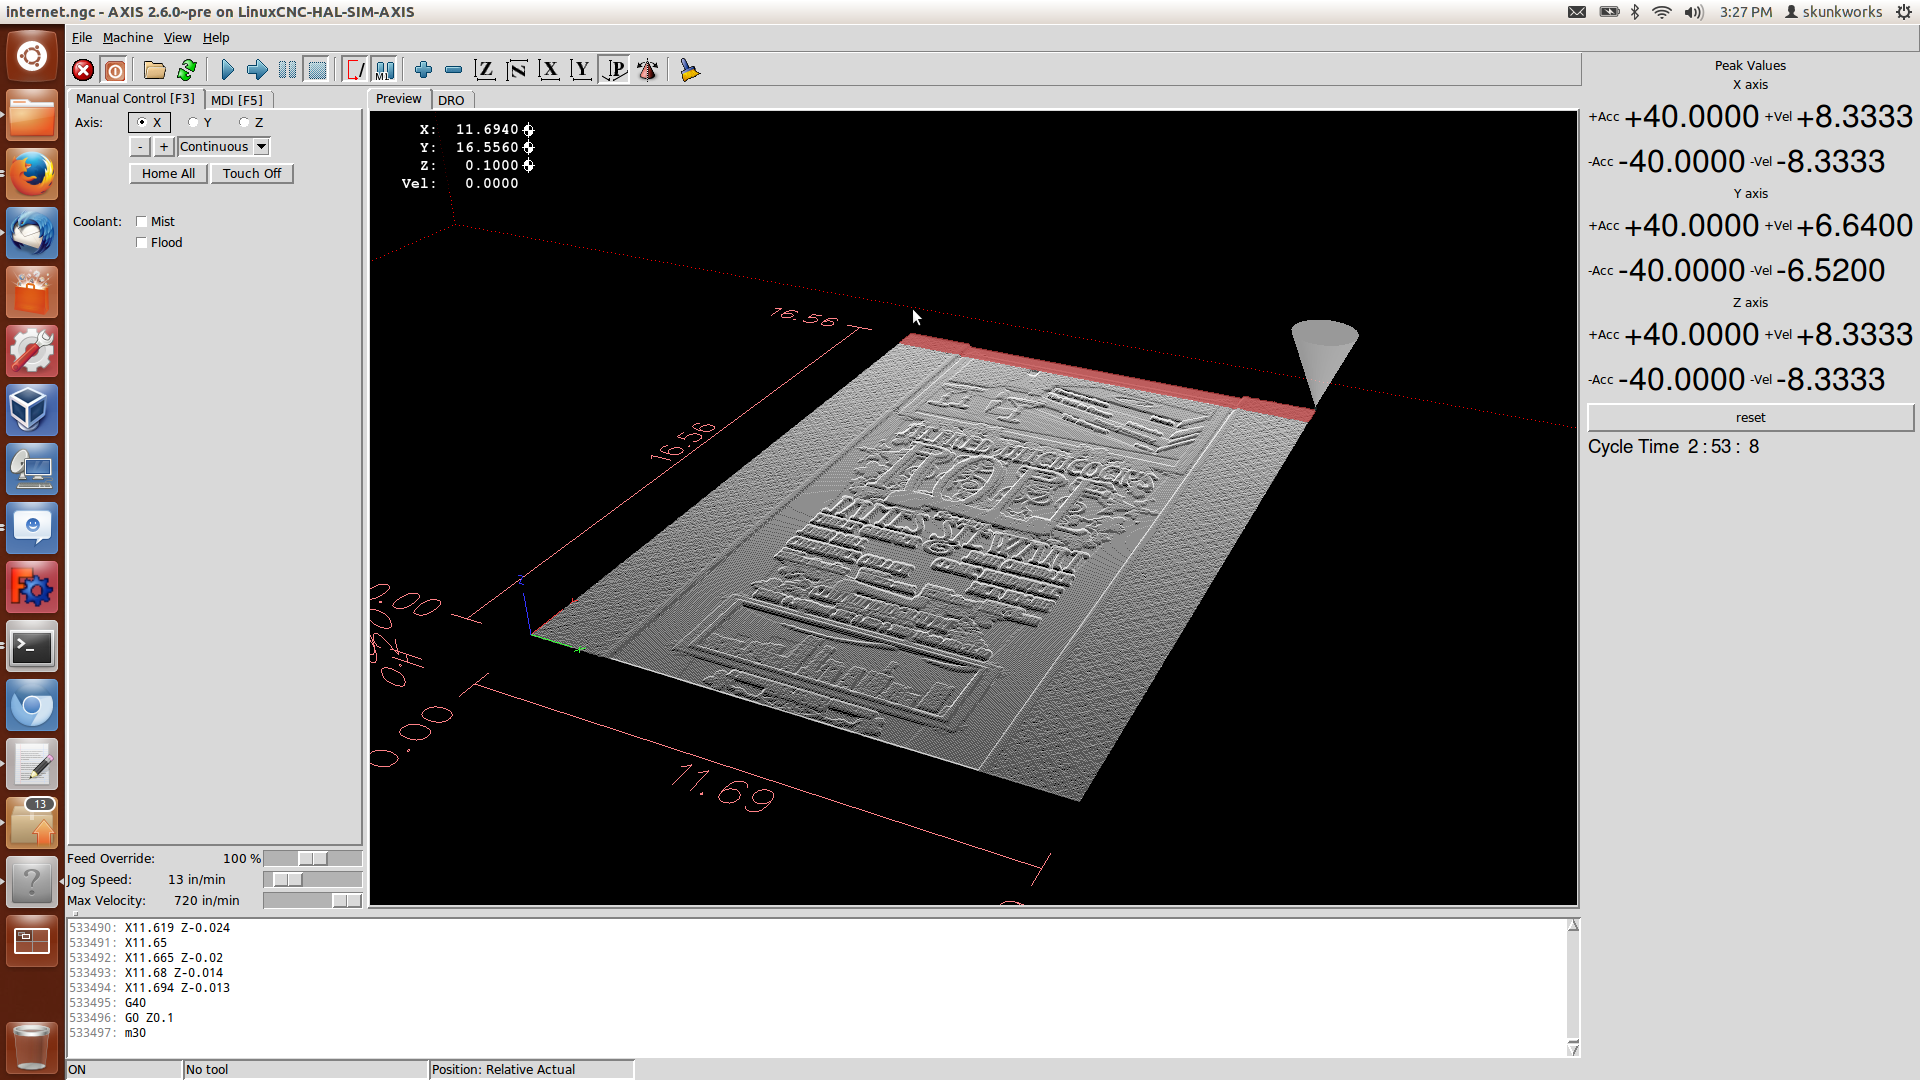Viewport: 1920px width, 1080px height.
Task: Click the G-code listing scrollbar up arrow
Action: pyautogui.click(x=1573, y=926)
